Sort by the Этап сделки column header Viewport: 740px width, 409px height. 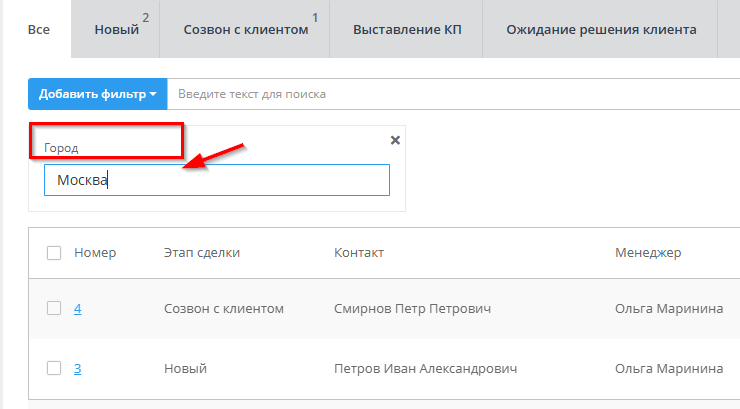point(201,253)
